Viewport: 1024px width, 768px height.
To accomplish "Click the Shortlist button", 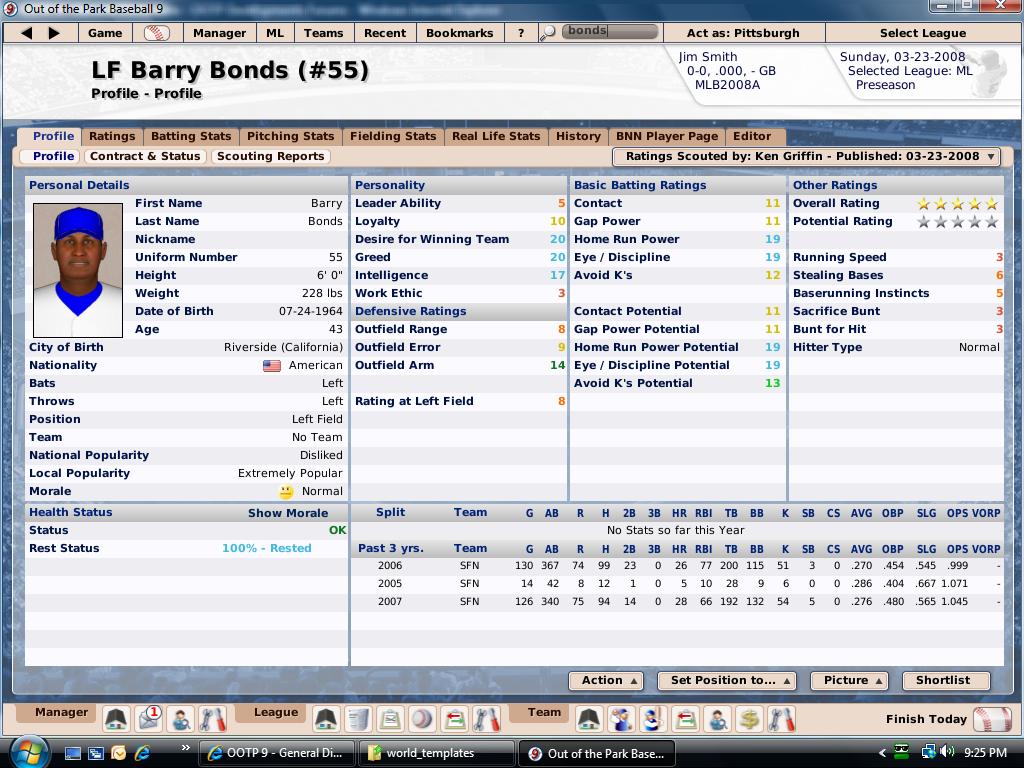I will (946, 680).
